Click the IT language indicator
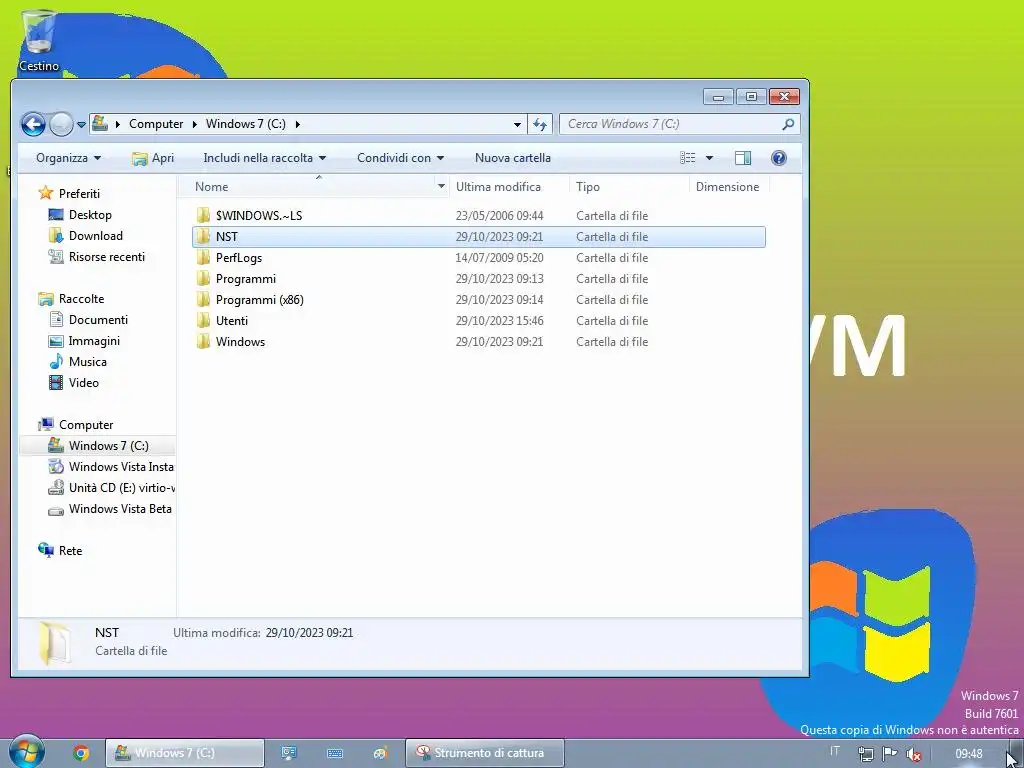The height and width of the screenshot is (768, 1024). (835, 751)
